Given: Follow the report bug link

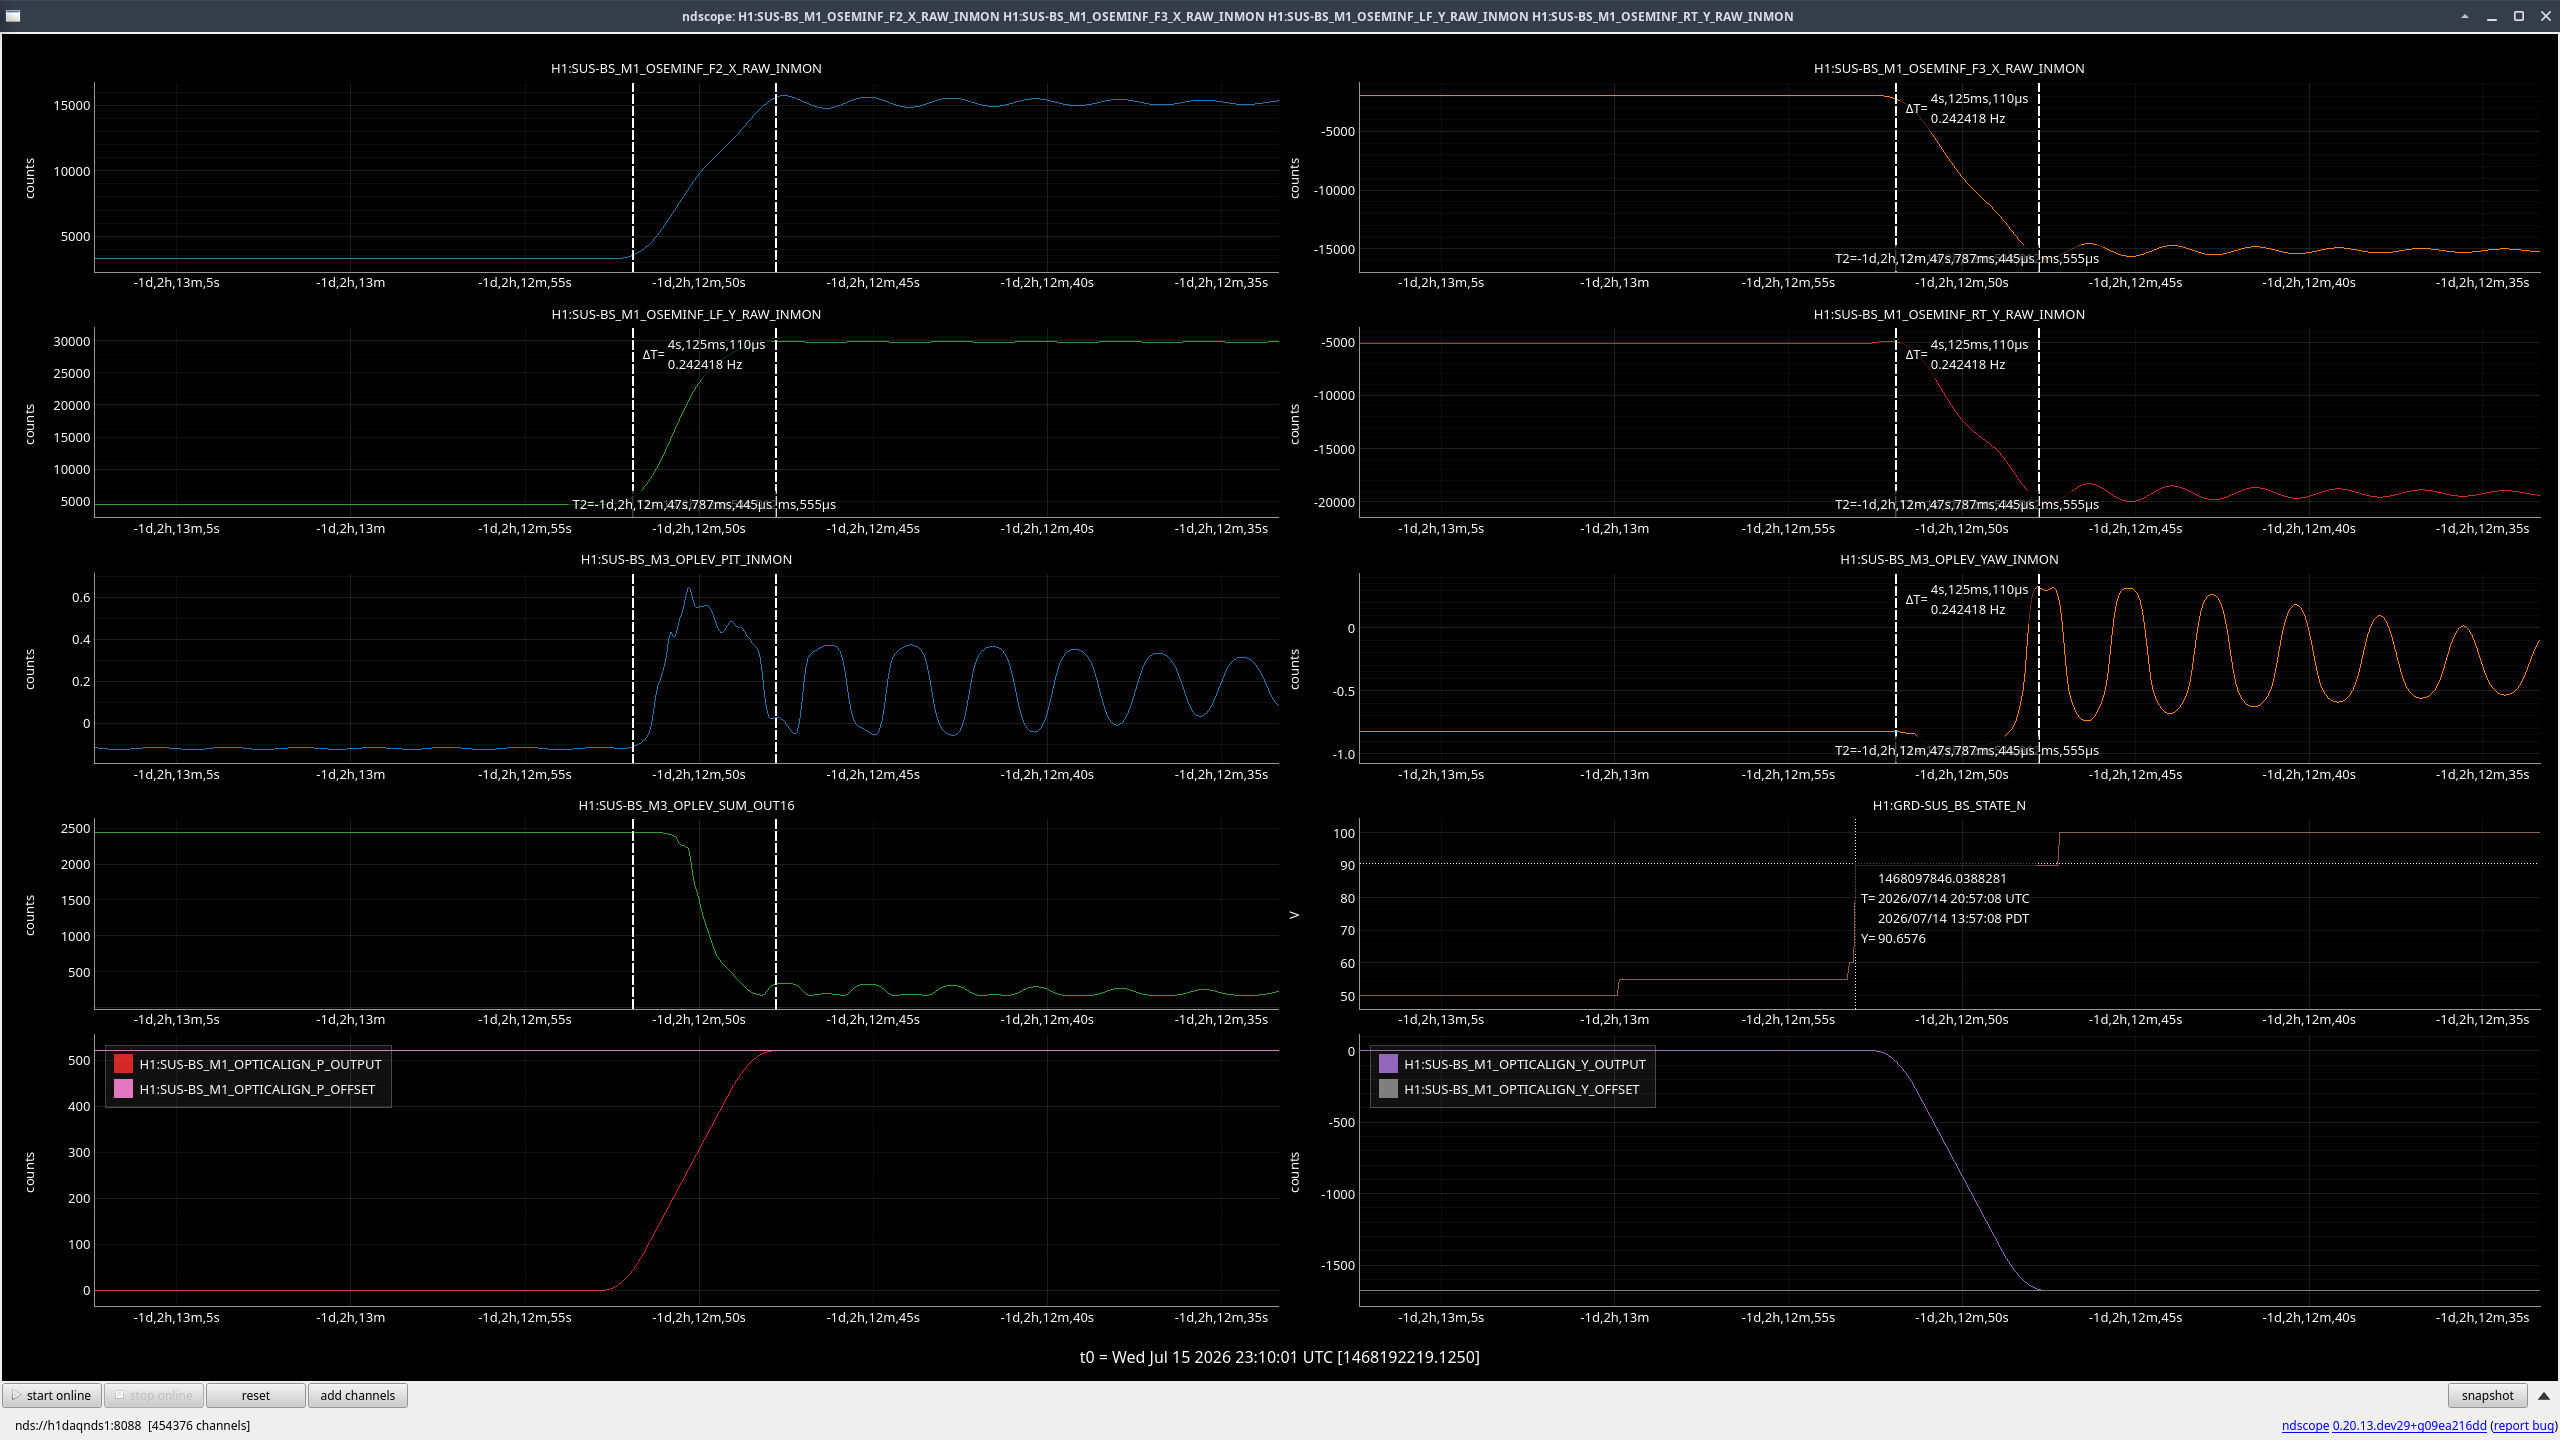Looking at the screenshot, I should pos(2524,1425).
